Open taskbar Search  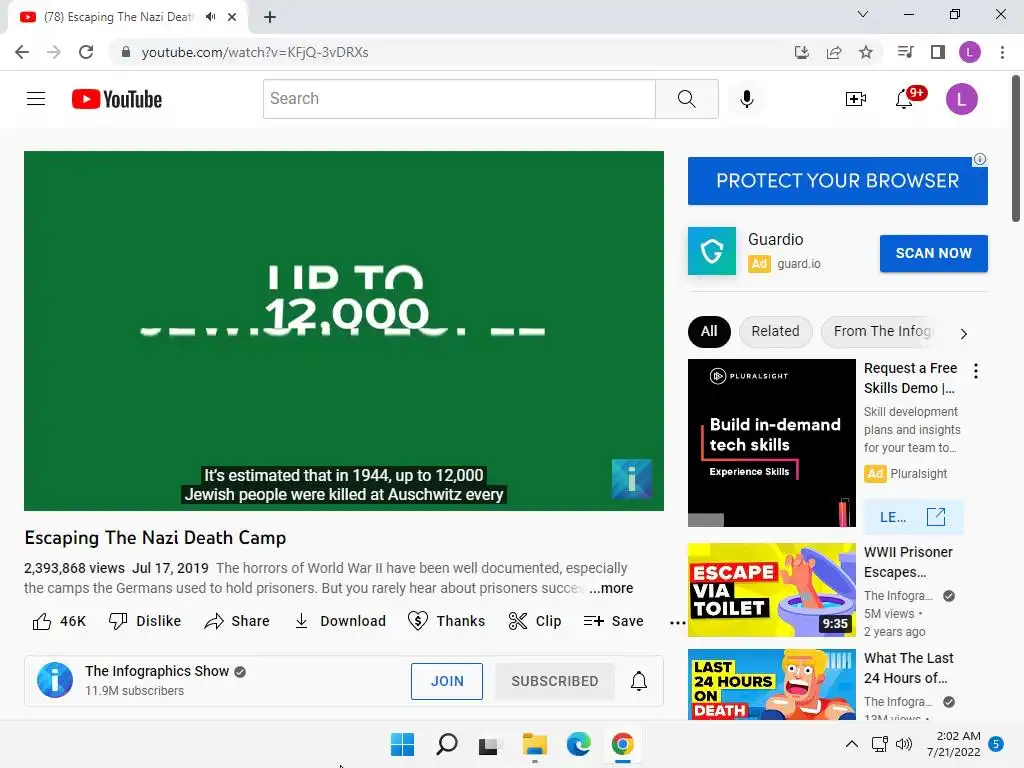tap(447, 744)
